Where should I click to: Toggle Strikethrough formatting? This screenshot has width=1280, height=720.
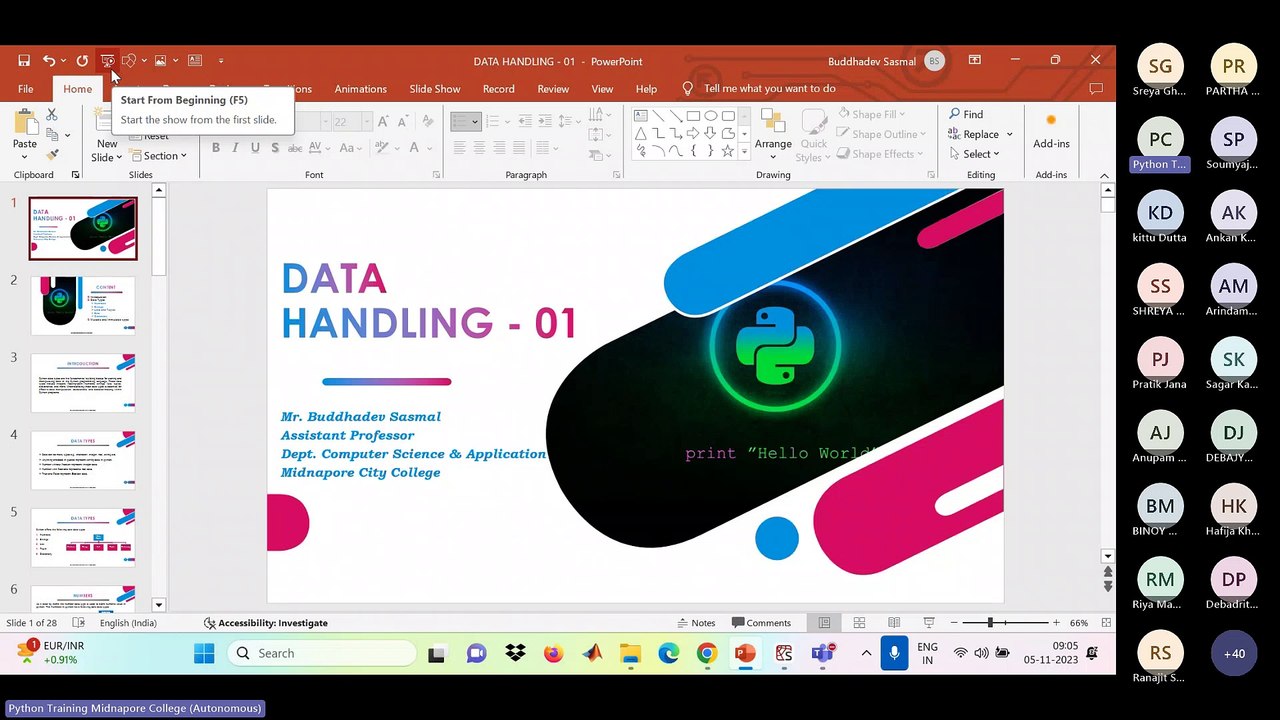click(297, 148)
